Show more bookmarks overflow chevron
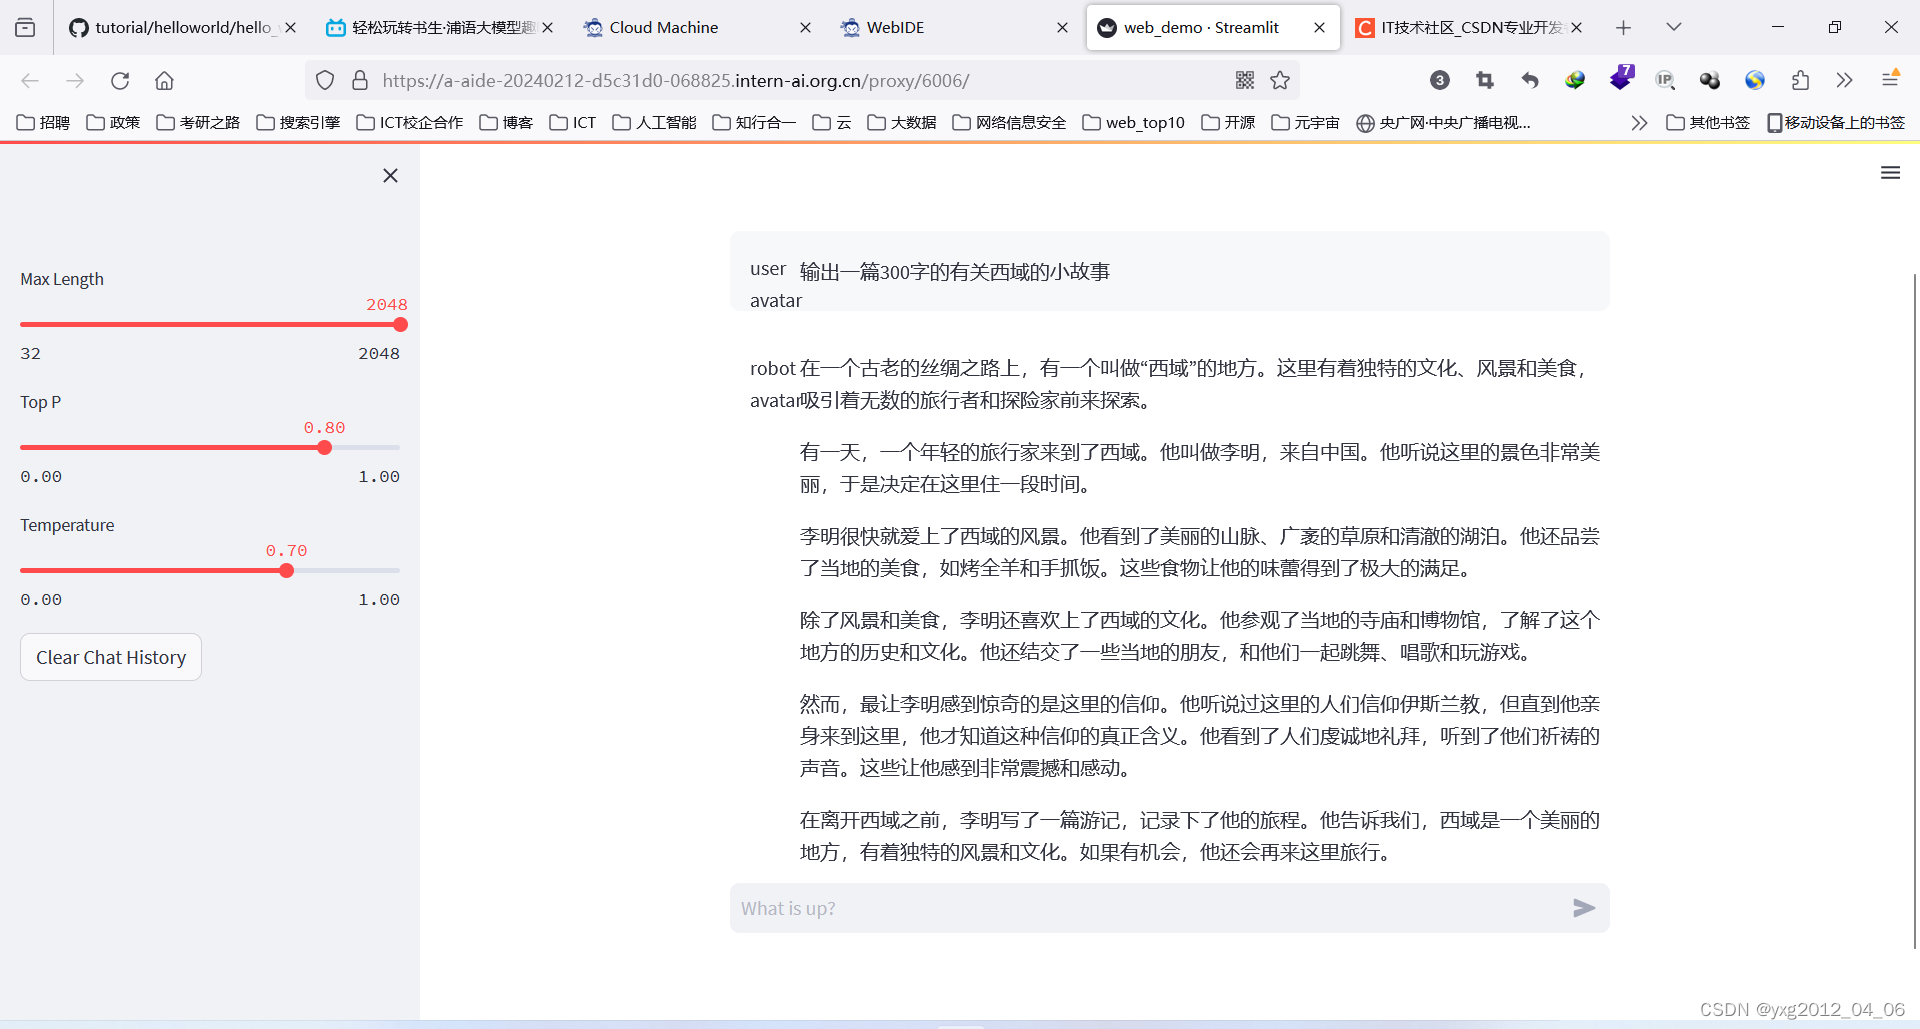Image resolution: width=1920 pixels, height=1029 pixels. pyautogui.click(x=1639, y=122)
